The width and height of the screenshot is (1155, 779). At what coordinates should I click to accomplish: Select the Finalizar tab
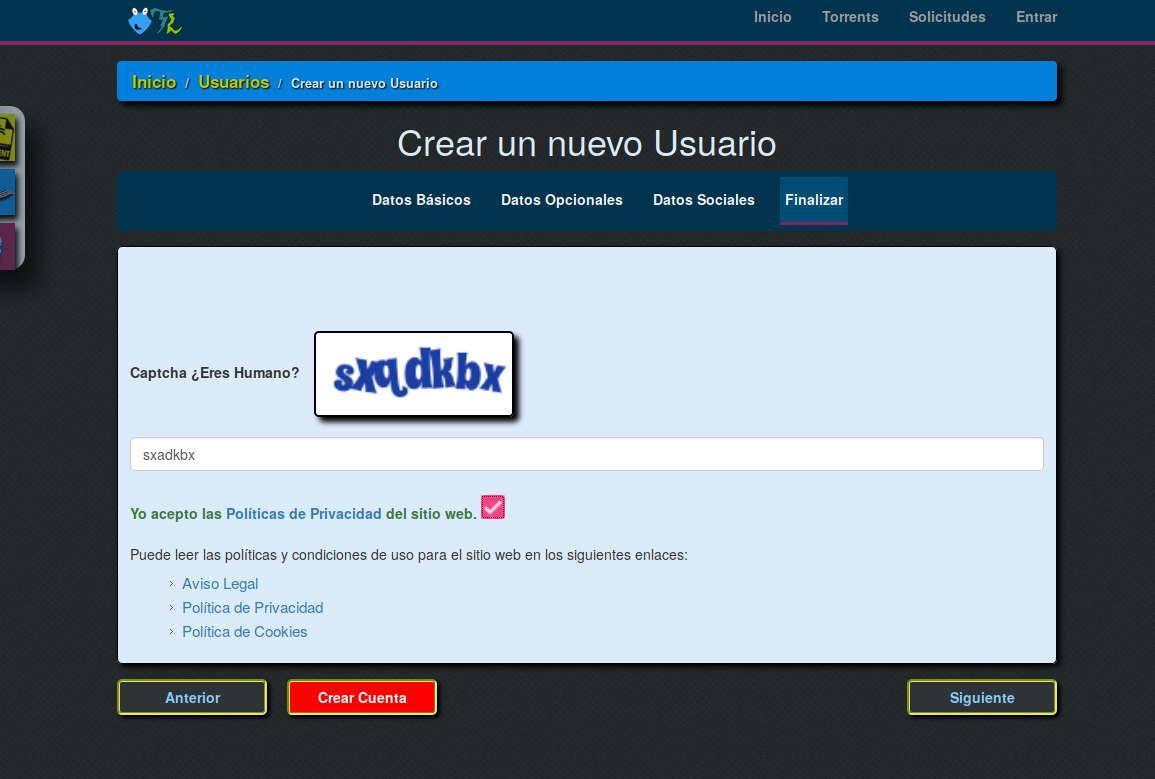tap(814, 200)
